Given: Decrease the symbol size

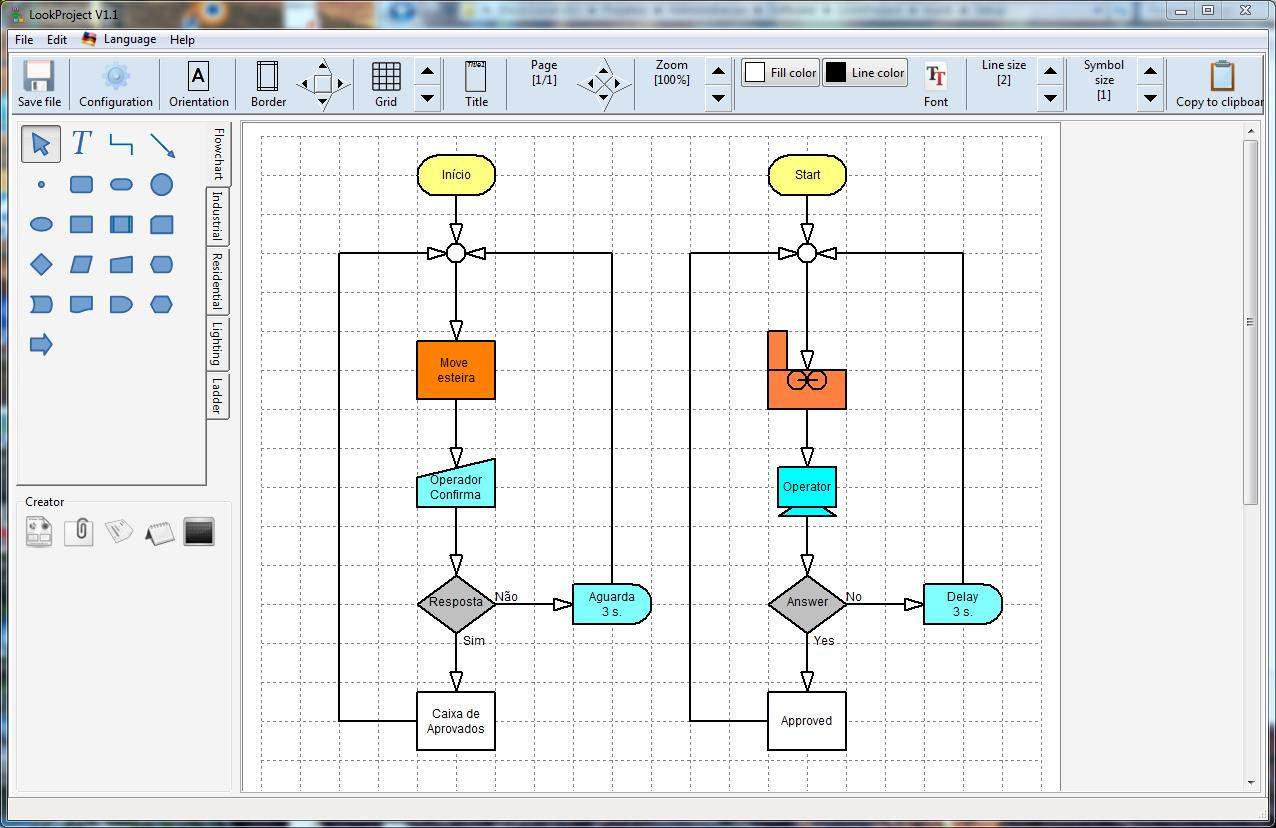Looking at the screenshot, I should 1150,98.
